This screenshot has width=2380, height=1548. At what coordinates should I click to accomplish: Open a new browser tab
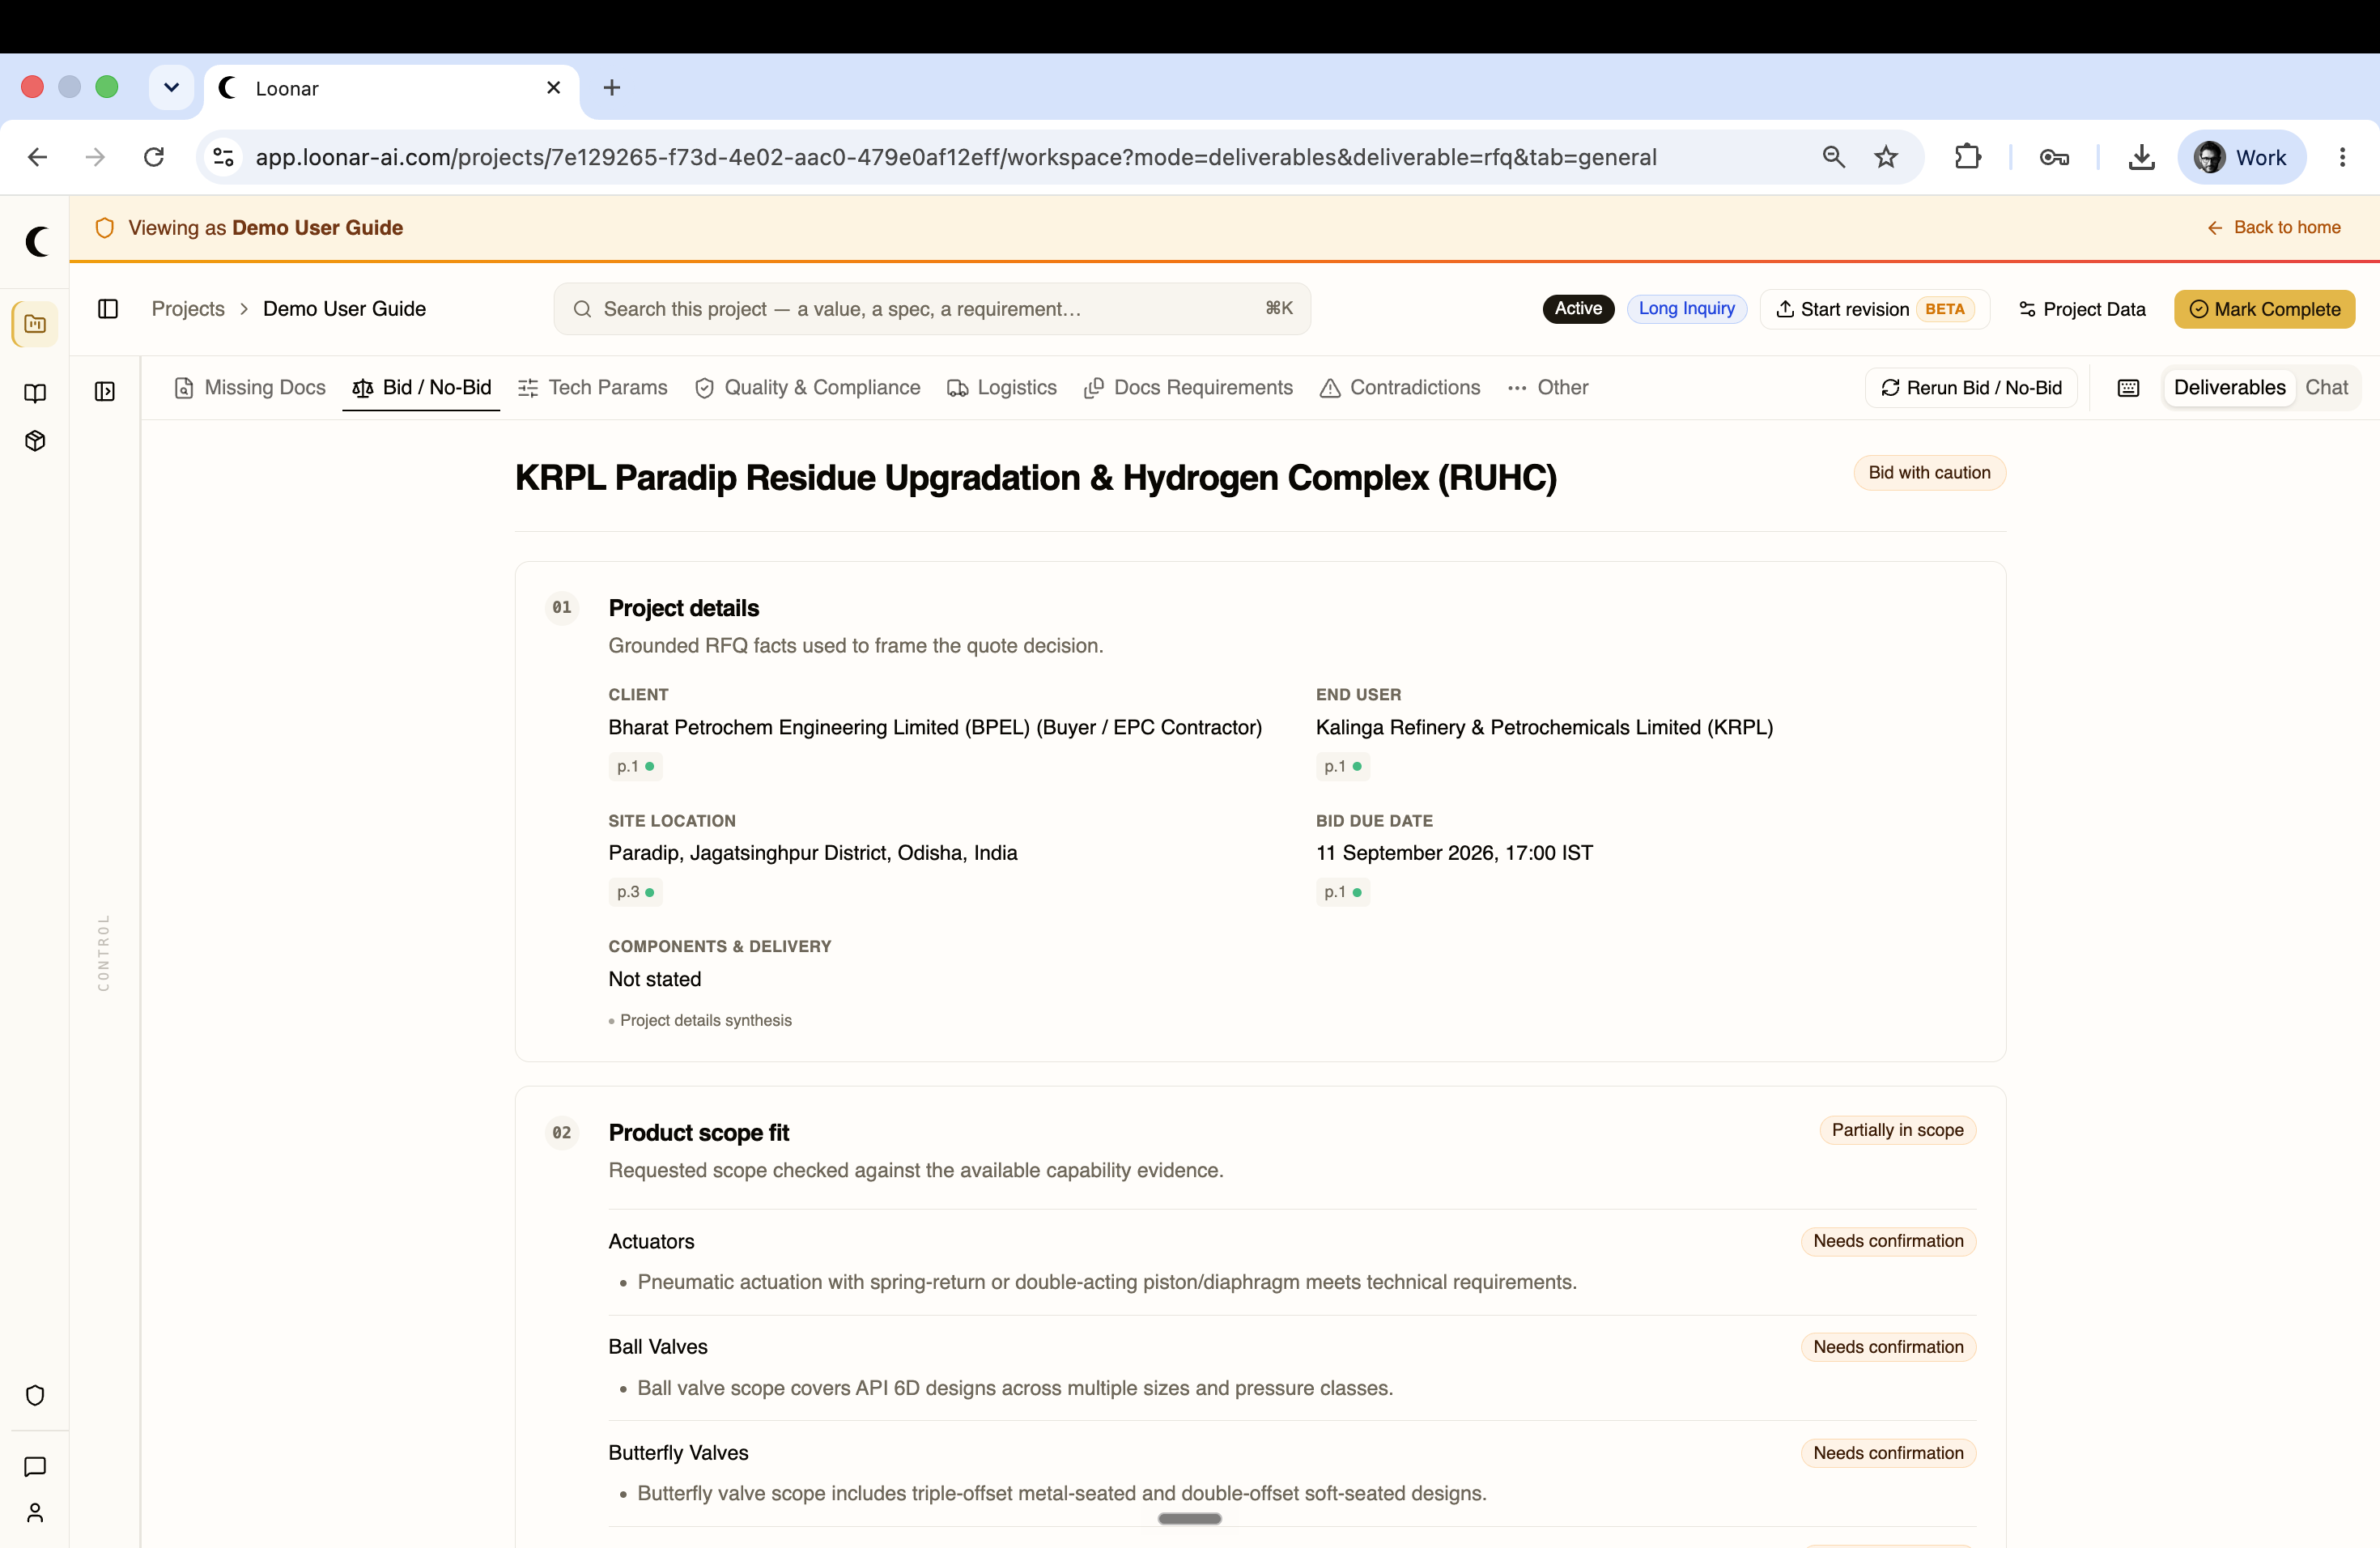pyautogui.click(x=612, y=88)
